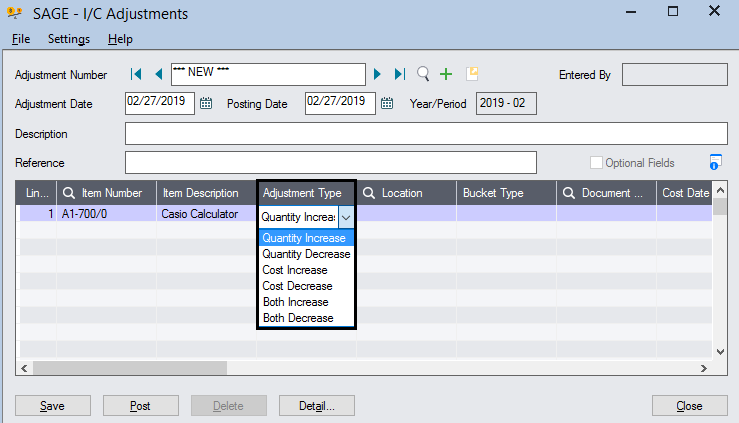This screenshot has height=423, width=739.
Task: Click the grid's scroll-up arrow
Action: click(720, 190)
